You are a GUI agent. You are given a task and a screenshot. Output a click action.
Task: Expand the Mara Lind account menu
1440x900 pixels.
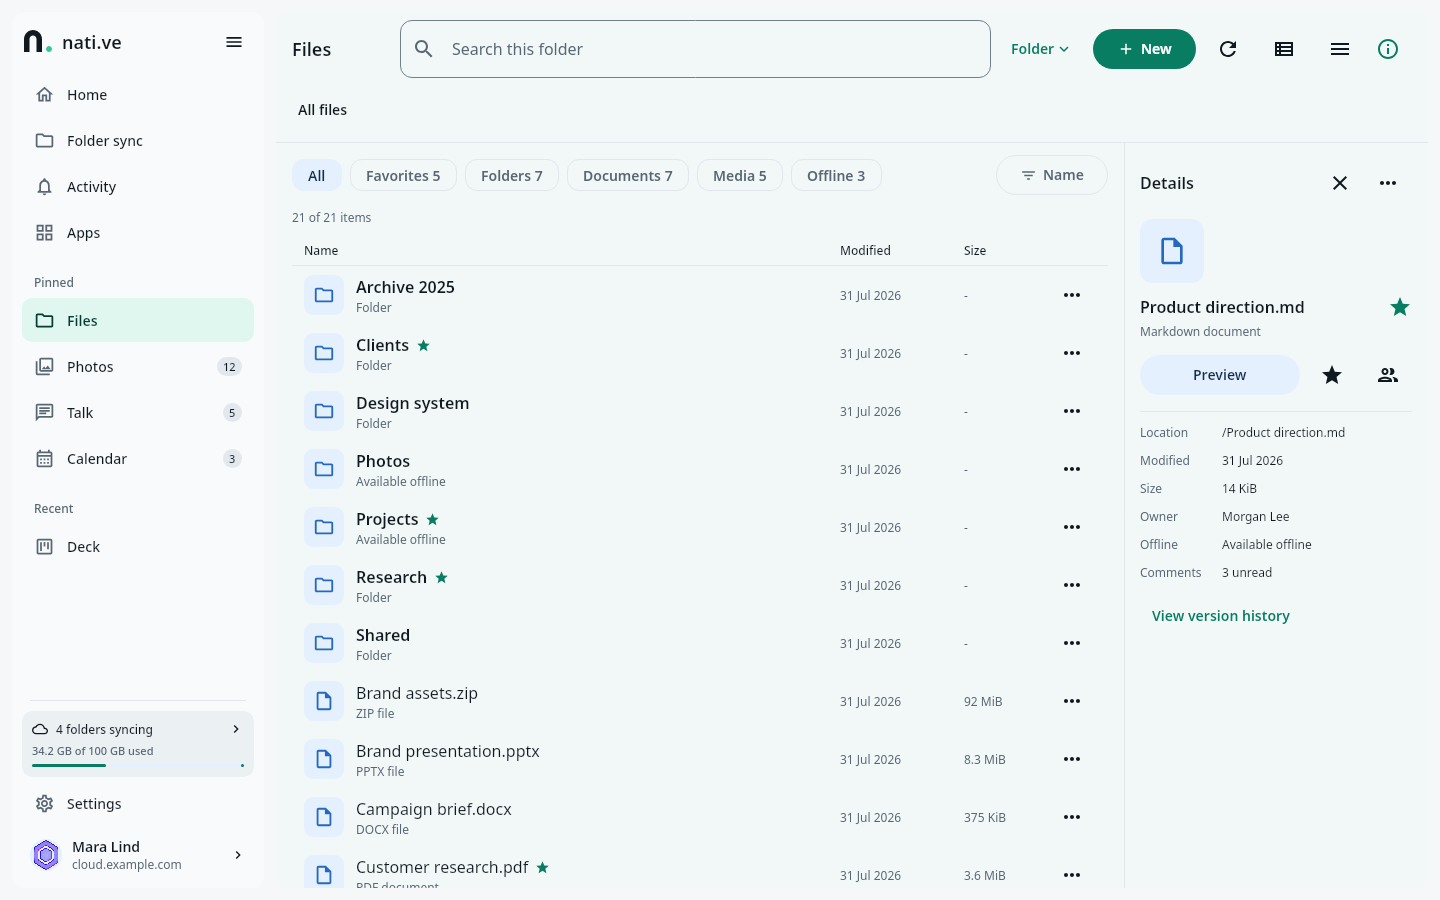coord(138,855)
